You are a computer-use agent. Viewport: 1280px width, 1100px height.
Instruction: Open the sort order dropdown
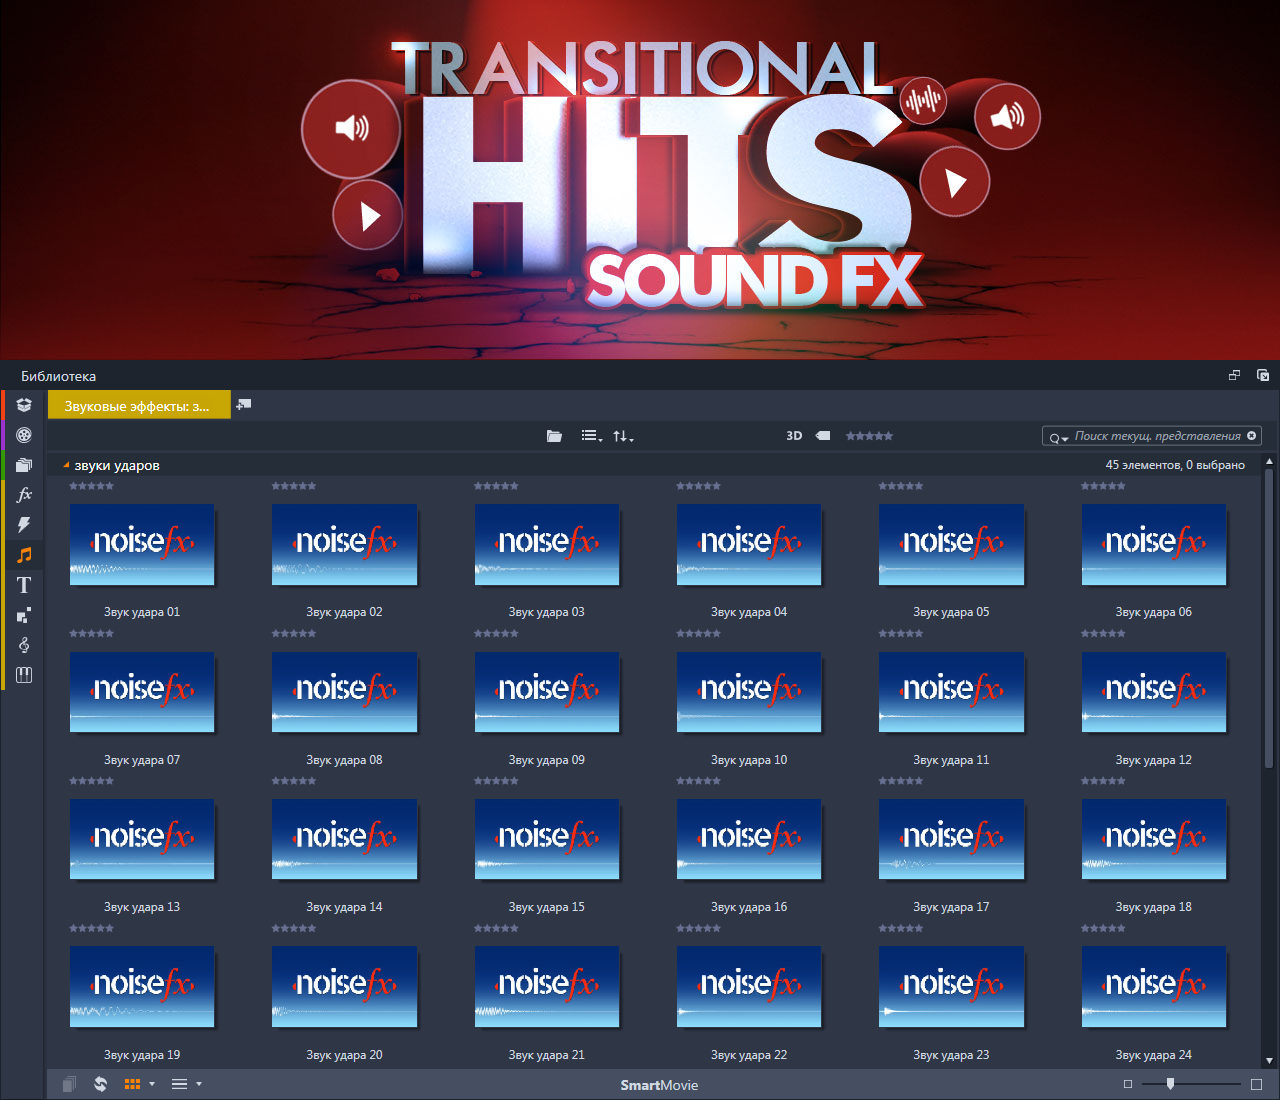pos(623,436)
